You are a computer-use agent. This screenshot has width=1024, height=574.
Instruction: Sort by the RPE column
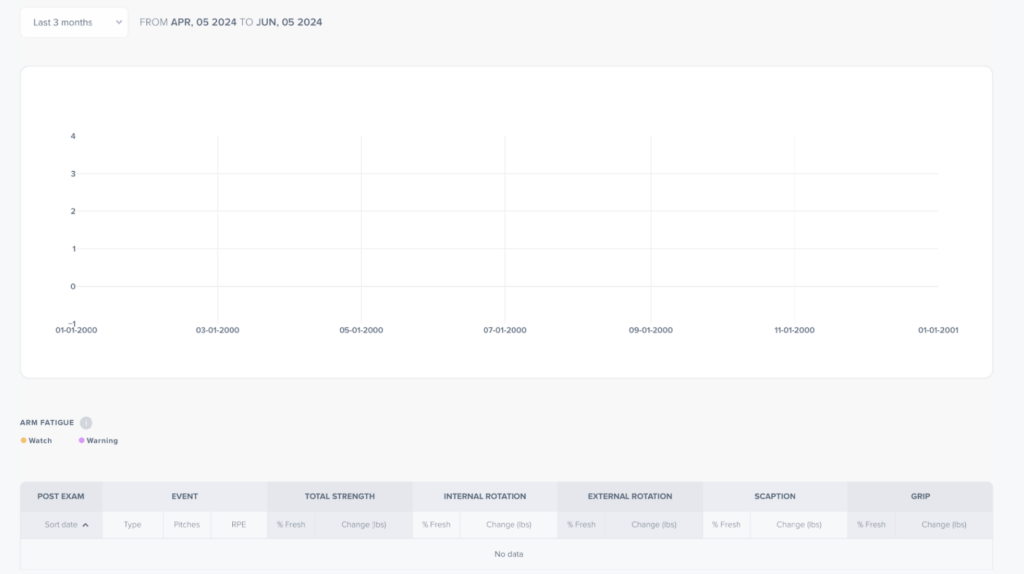click(238, 525)
